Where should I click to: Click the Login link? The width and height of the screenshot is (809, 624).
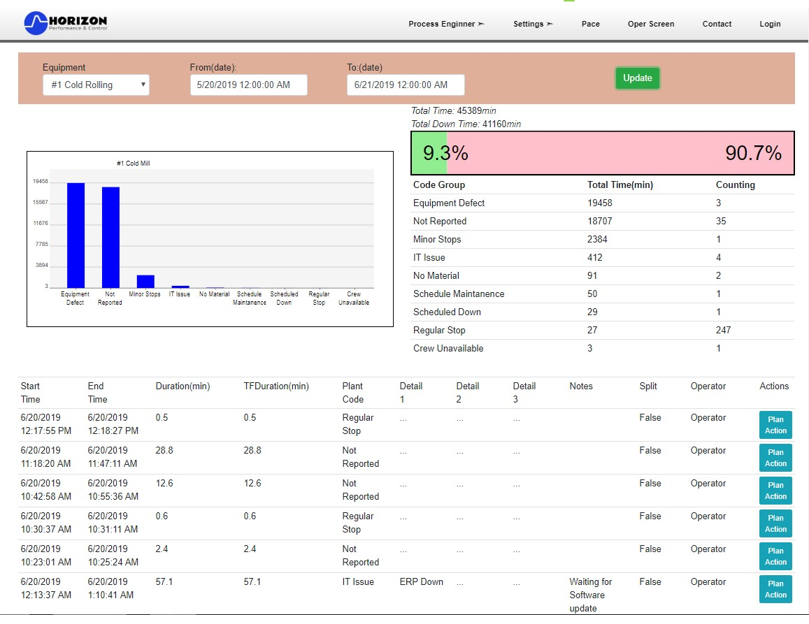770,24
